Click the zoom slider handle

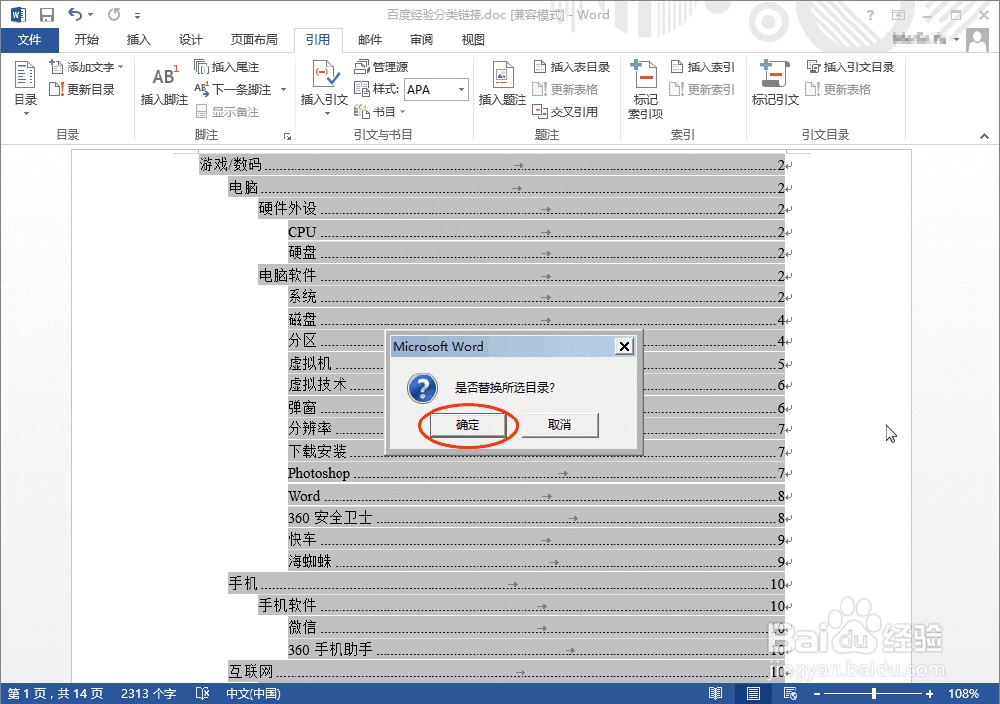tap(874, 693)
